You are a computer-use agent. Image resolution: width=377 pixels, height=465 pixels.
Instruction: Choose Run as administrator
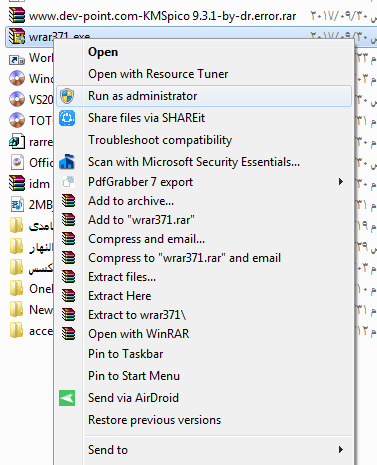[204, 96]
